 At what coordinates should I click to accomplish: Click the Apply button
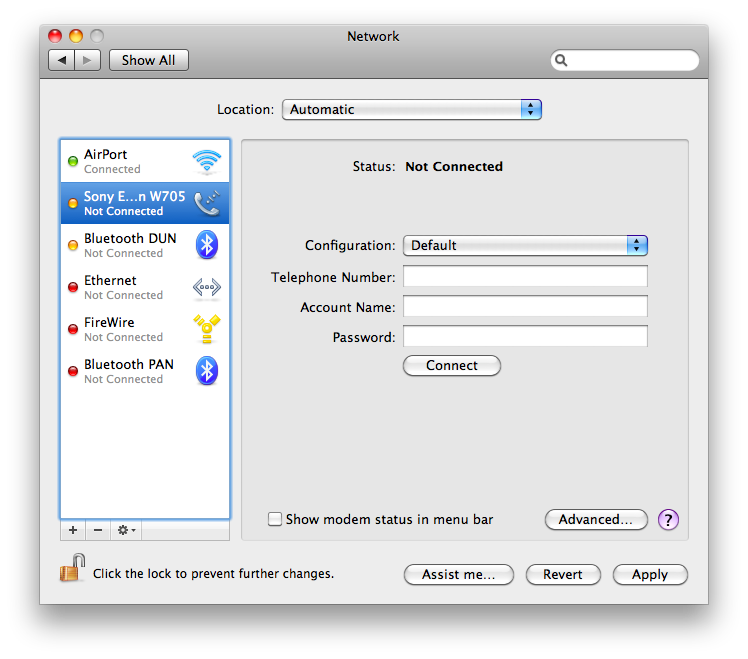650,574
